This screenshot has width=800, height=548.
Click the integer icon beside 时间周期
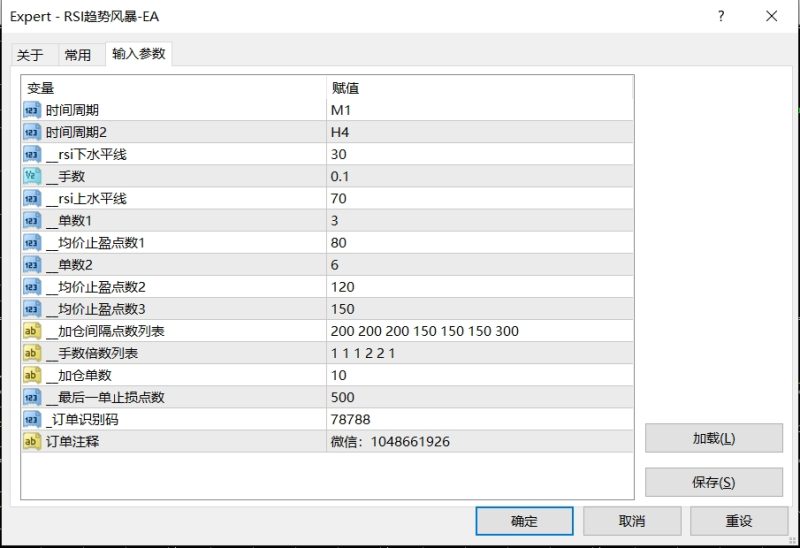click(x=32, y=110)
